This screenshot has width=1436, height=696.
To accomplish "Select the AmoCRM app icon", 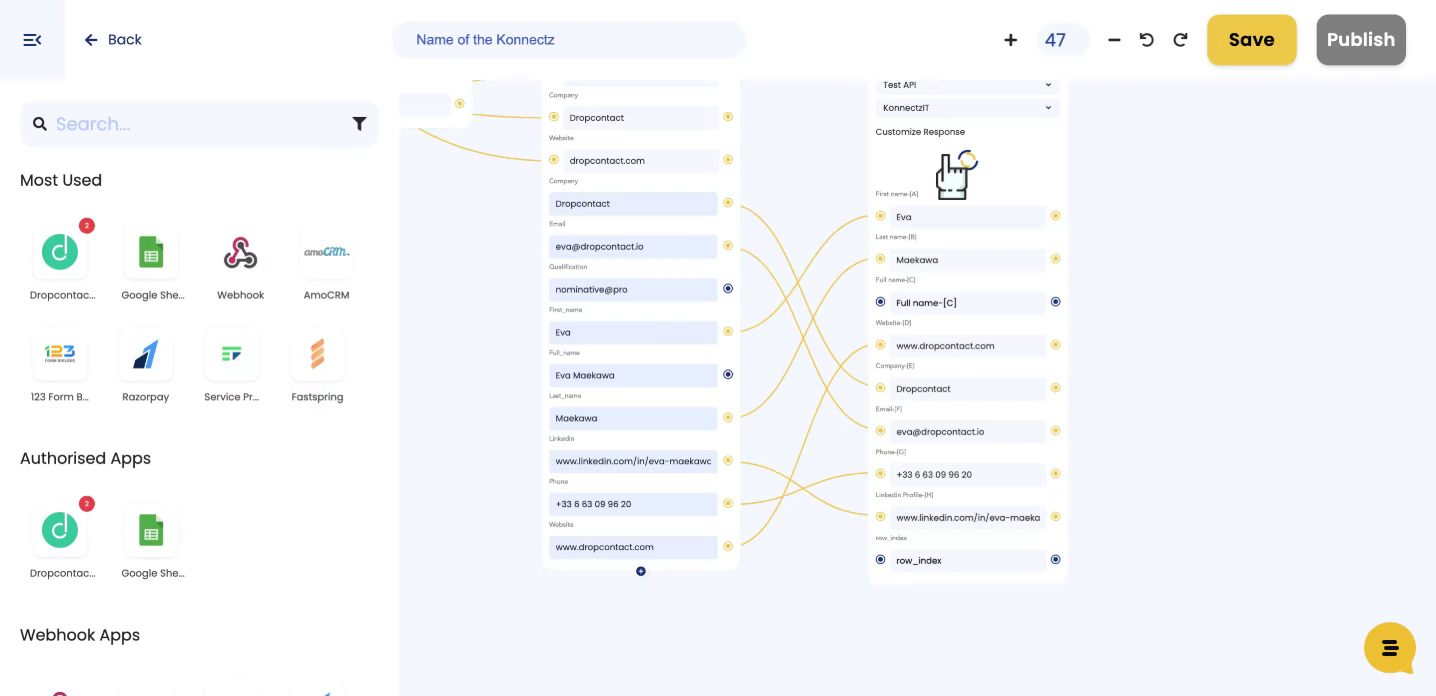I will [326, 254].
